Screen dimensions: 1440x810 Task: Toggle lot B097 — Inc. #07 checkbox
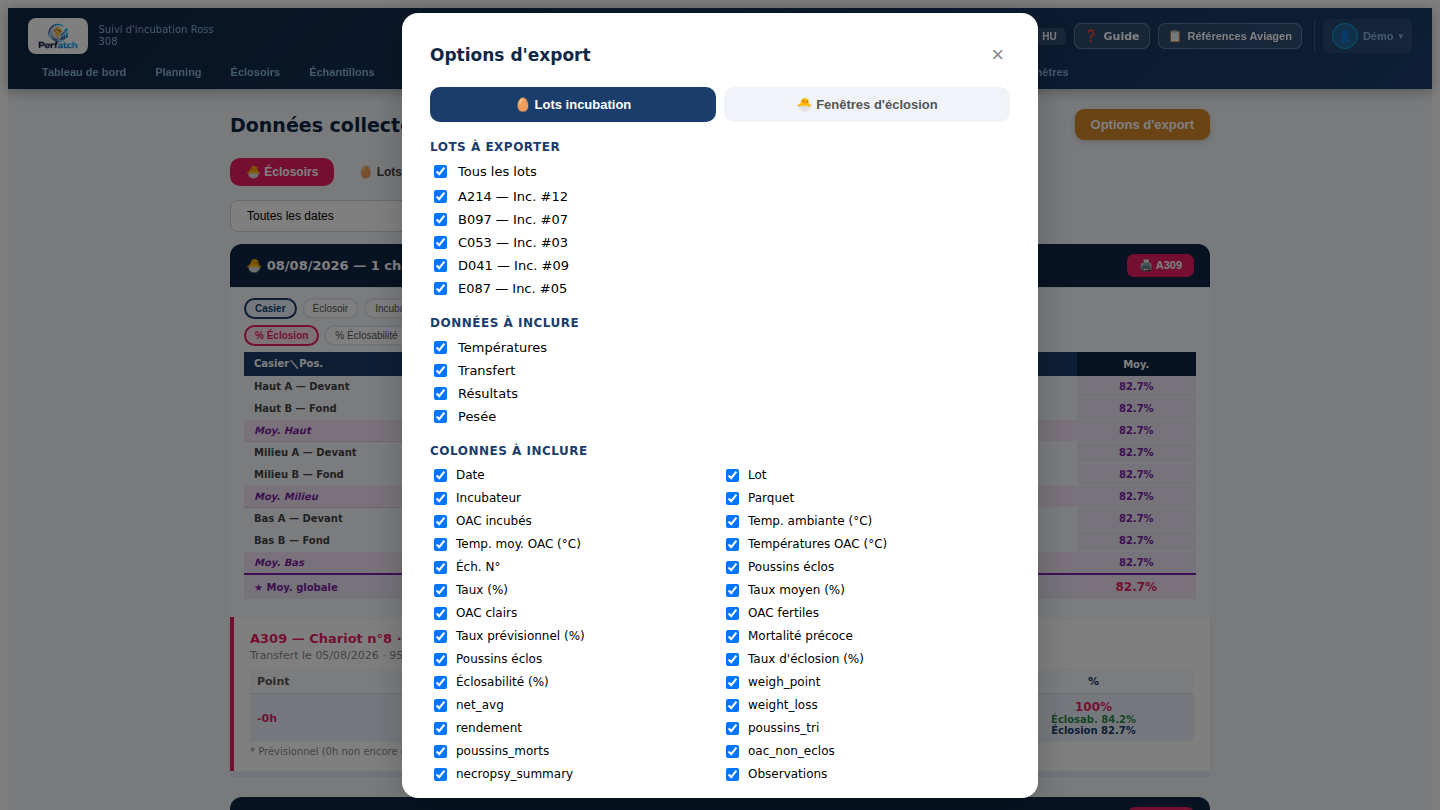pyautogui.click(x=440, y=220)
